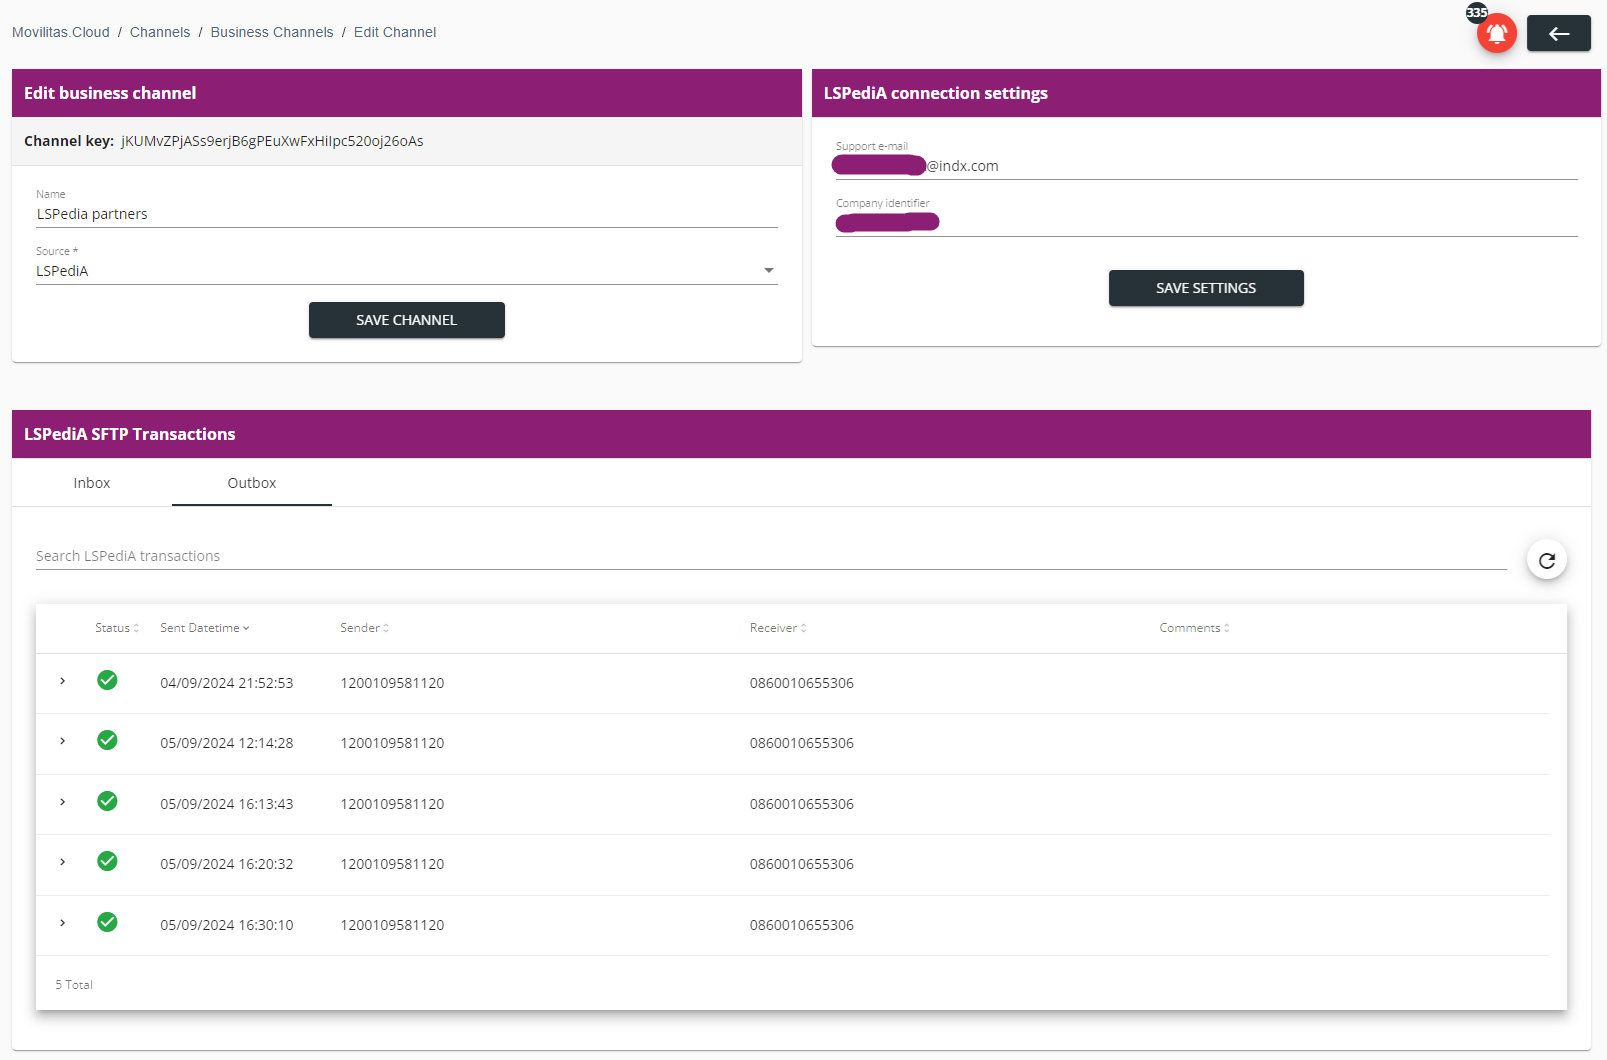Expand the 05/09/2024 16:13:43 transaction row
Viewport: 1607px width, 1060px height.
pos(62,802)
